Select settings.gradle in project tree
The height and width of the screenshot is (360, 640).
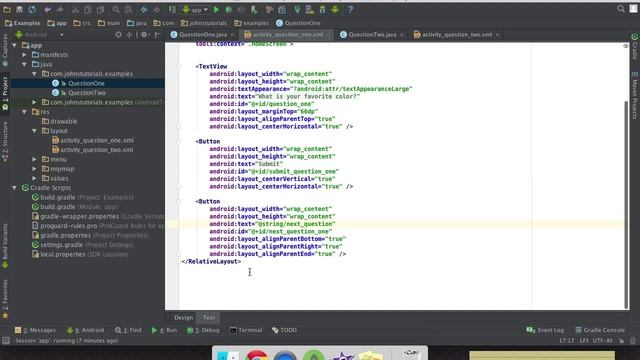coord(61,245)
